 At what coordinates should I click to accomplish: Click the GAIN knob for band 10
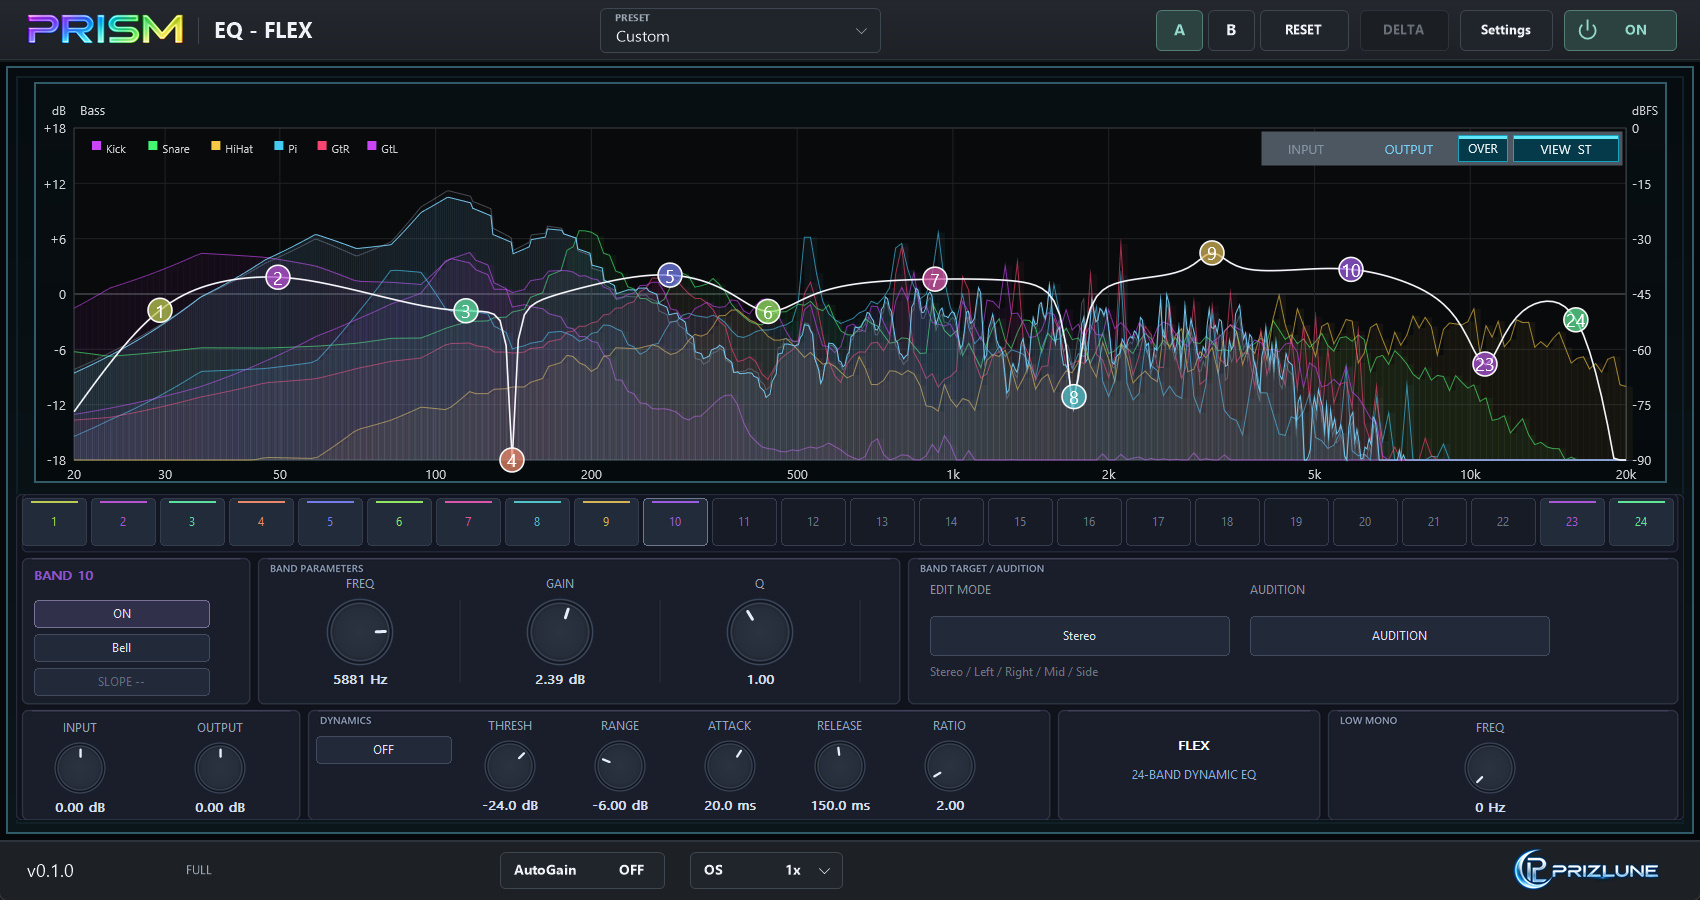(x=560, y=632)
